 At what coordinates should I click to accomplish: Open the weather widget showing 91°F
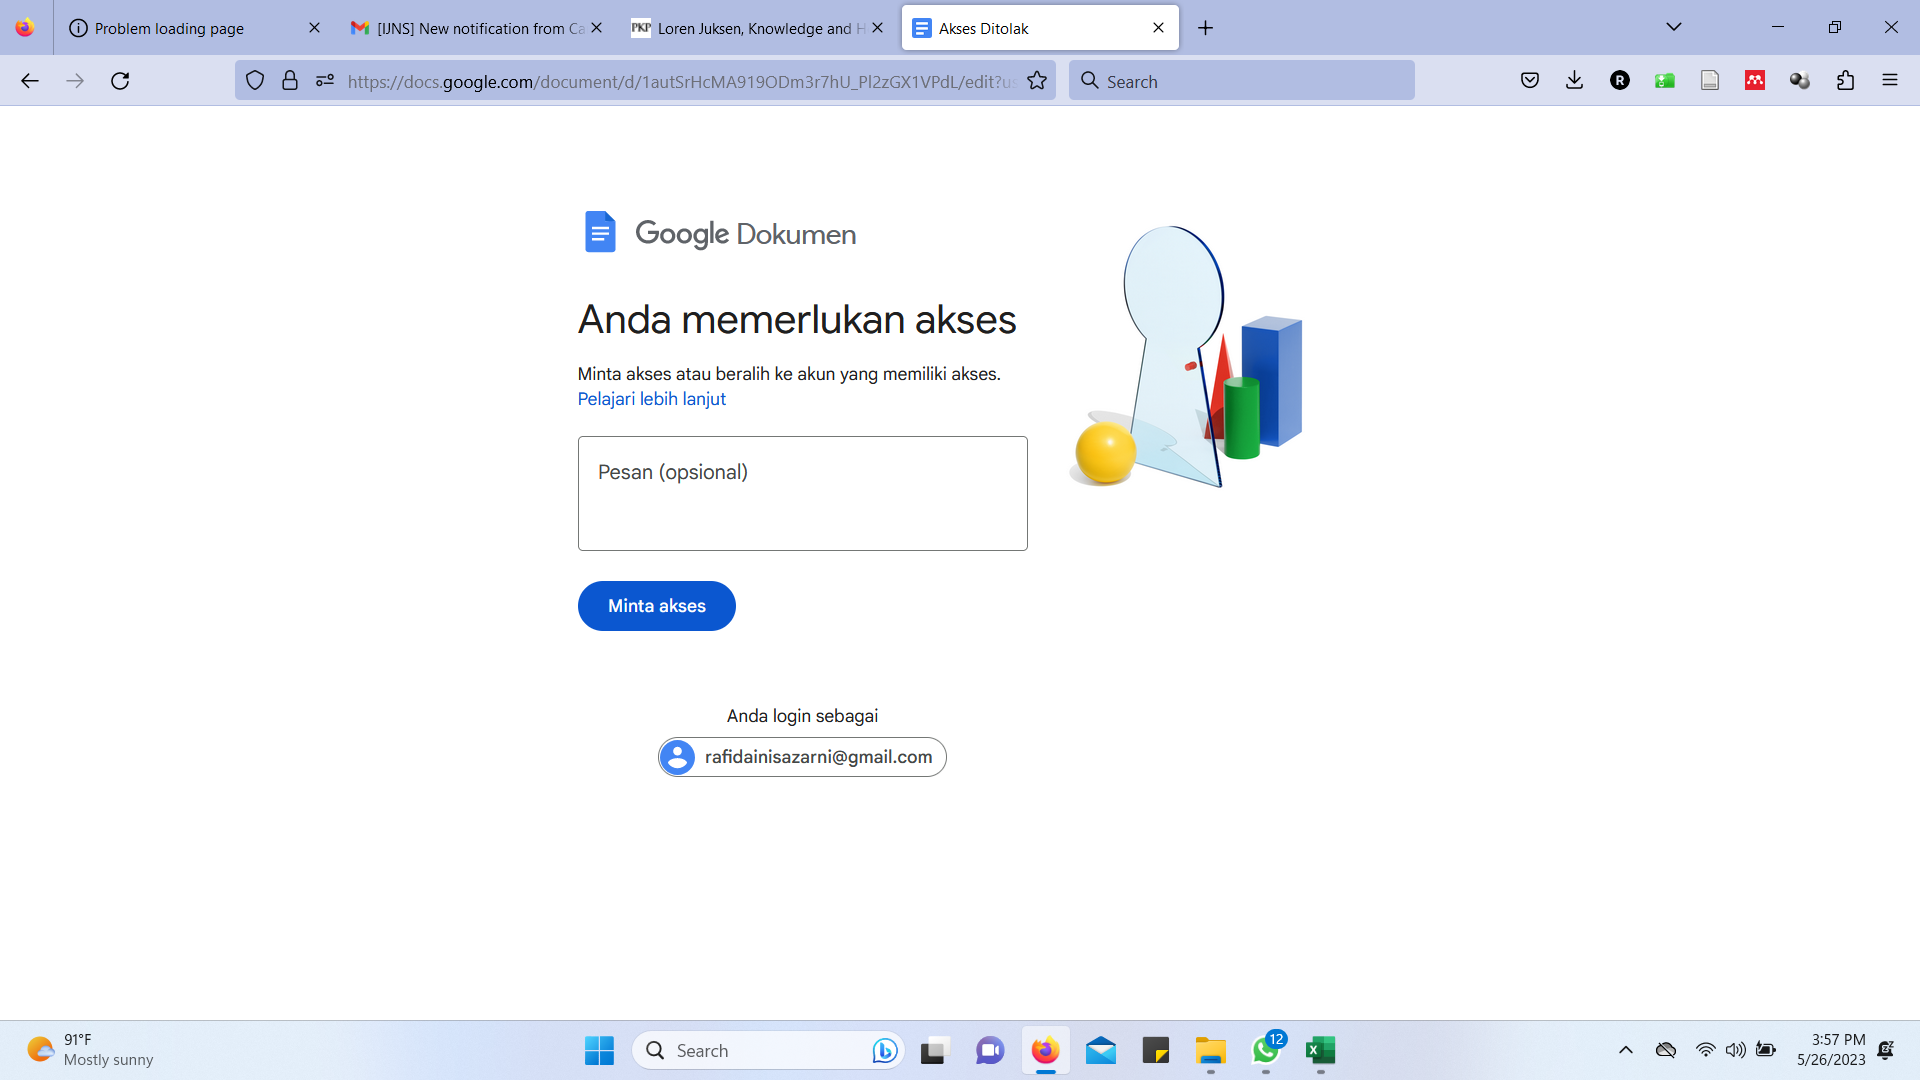pyautogui.click(x=90, y=1050)
